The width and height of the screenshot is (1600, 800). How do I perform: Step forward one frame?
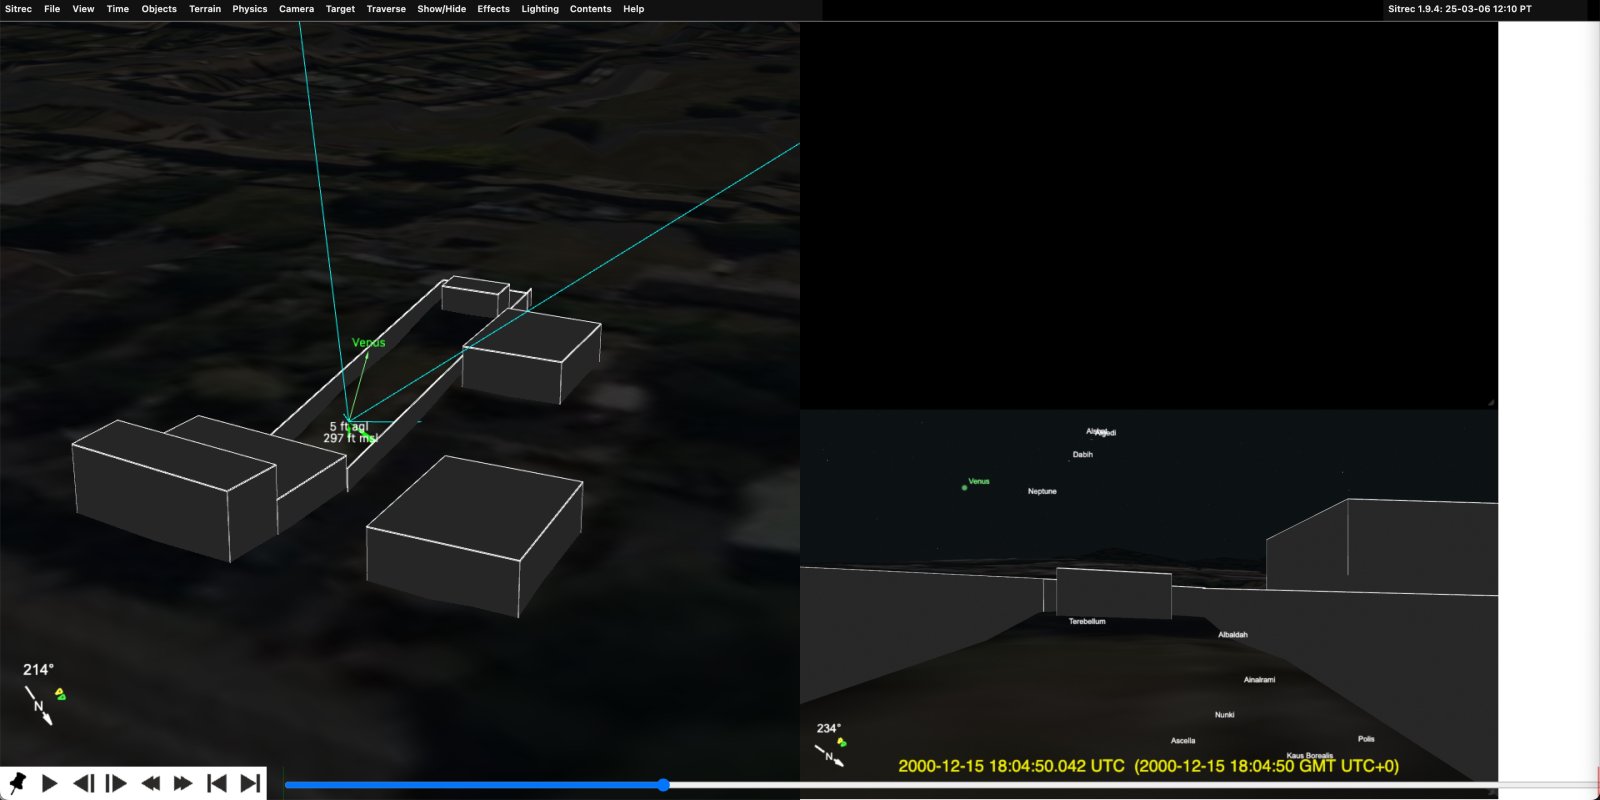coord(116,783)
